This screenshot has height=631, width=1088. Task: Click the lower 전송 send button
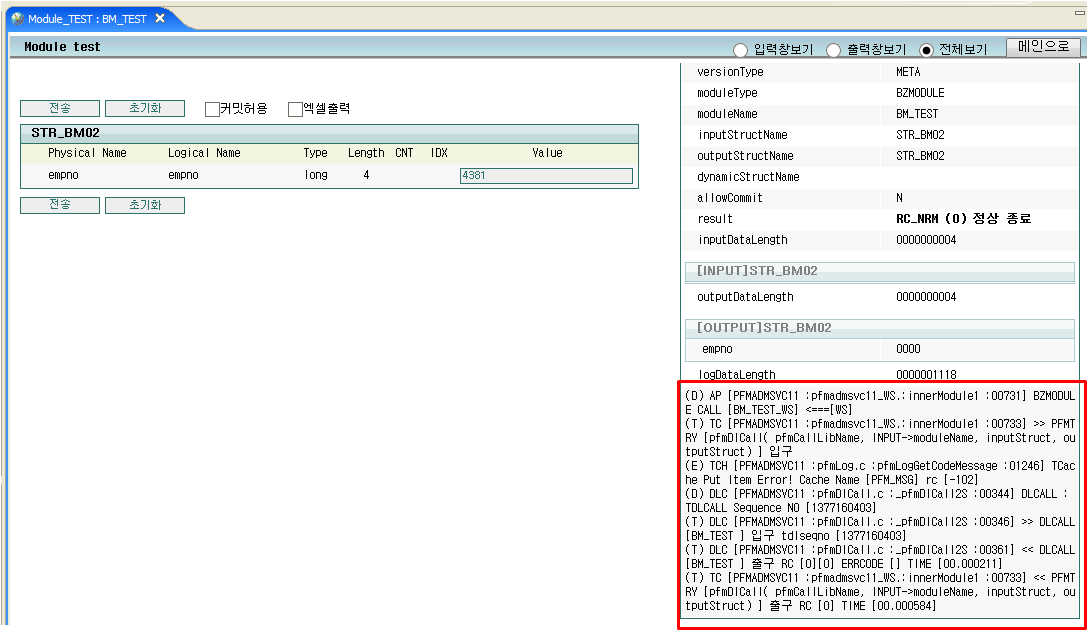click(59, 204)
